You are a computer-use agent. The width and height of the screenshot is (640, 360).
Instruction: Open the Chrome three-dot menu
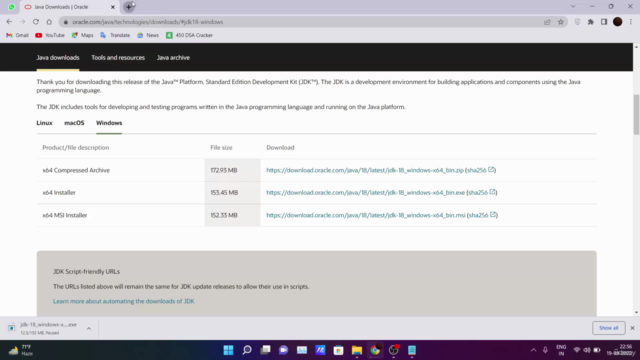(631, 22)
